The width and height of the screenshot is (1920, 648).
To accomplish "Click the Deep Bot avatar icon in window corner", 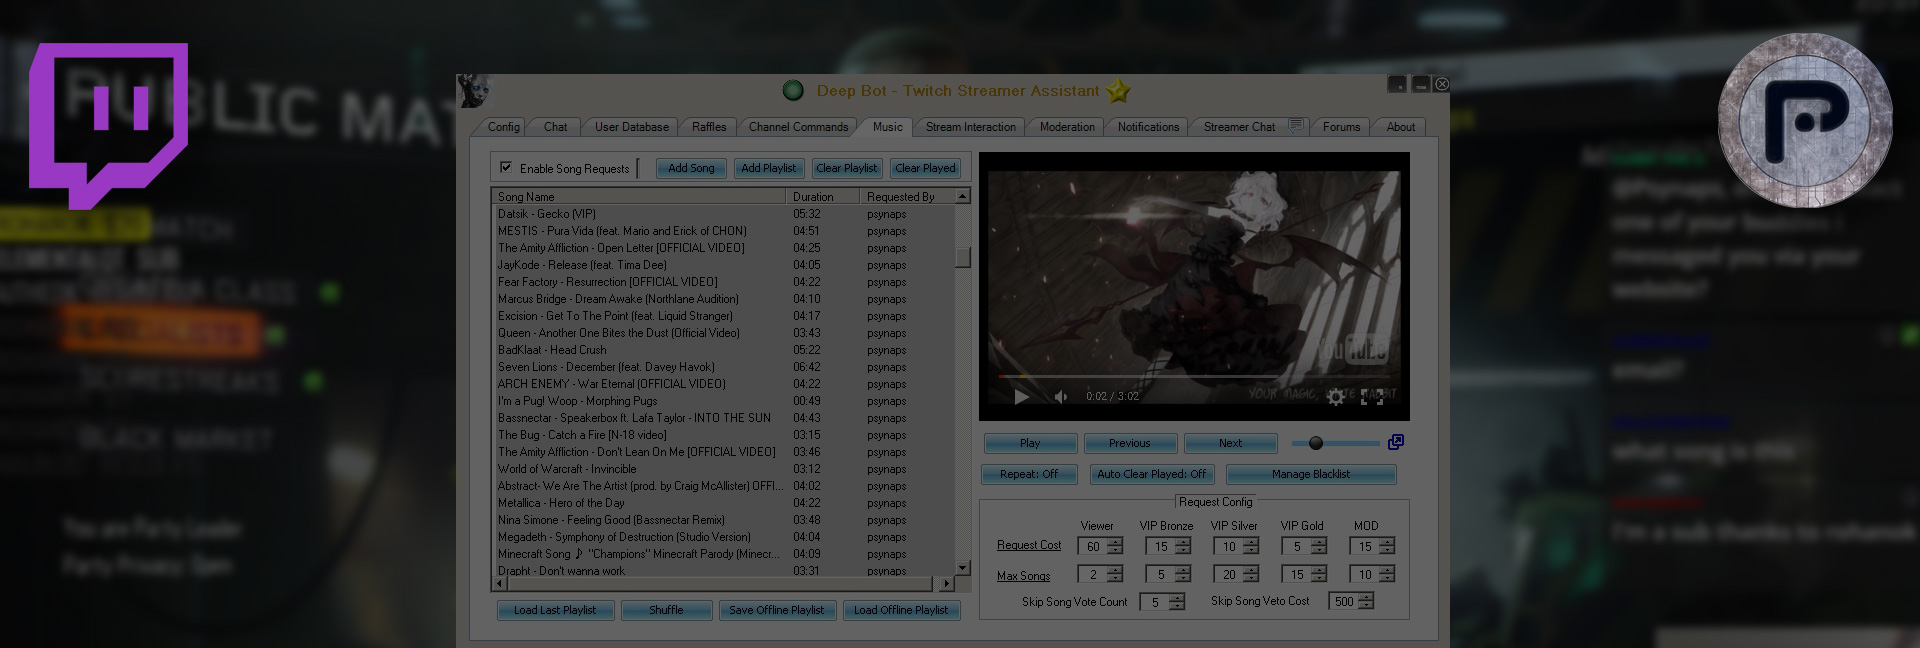I will tap(474, 91).
